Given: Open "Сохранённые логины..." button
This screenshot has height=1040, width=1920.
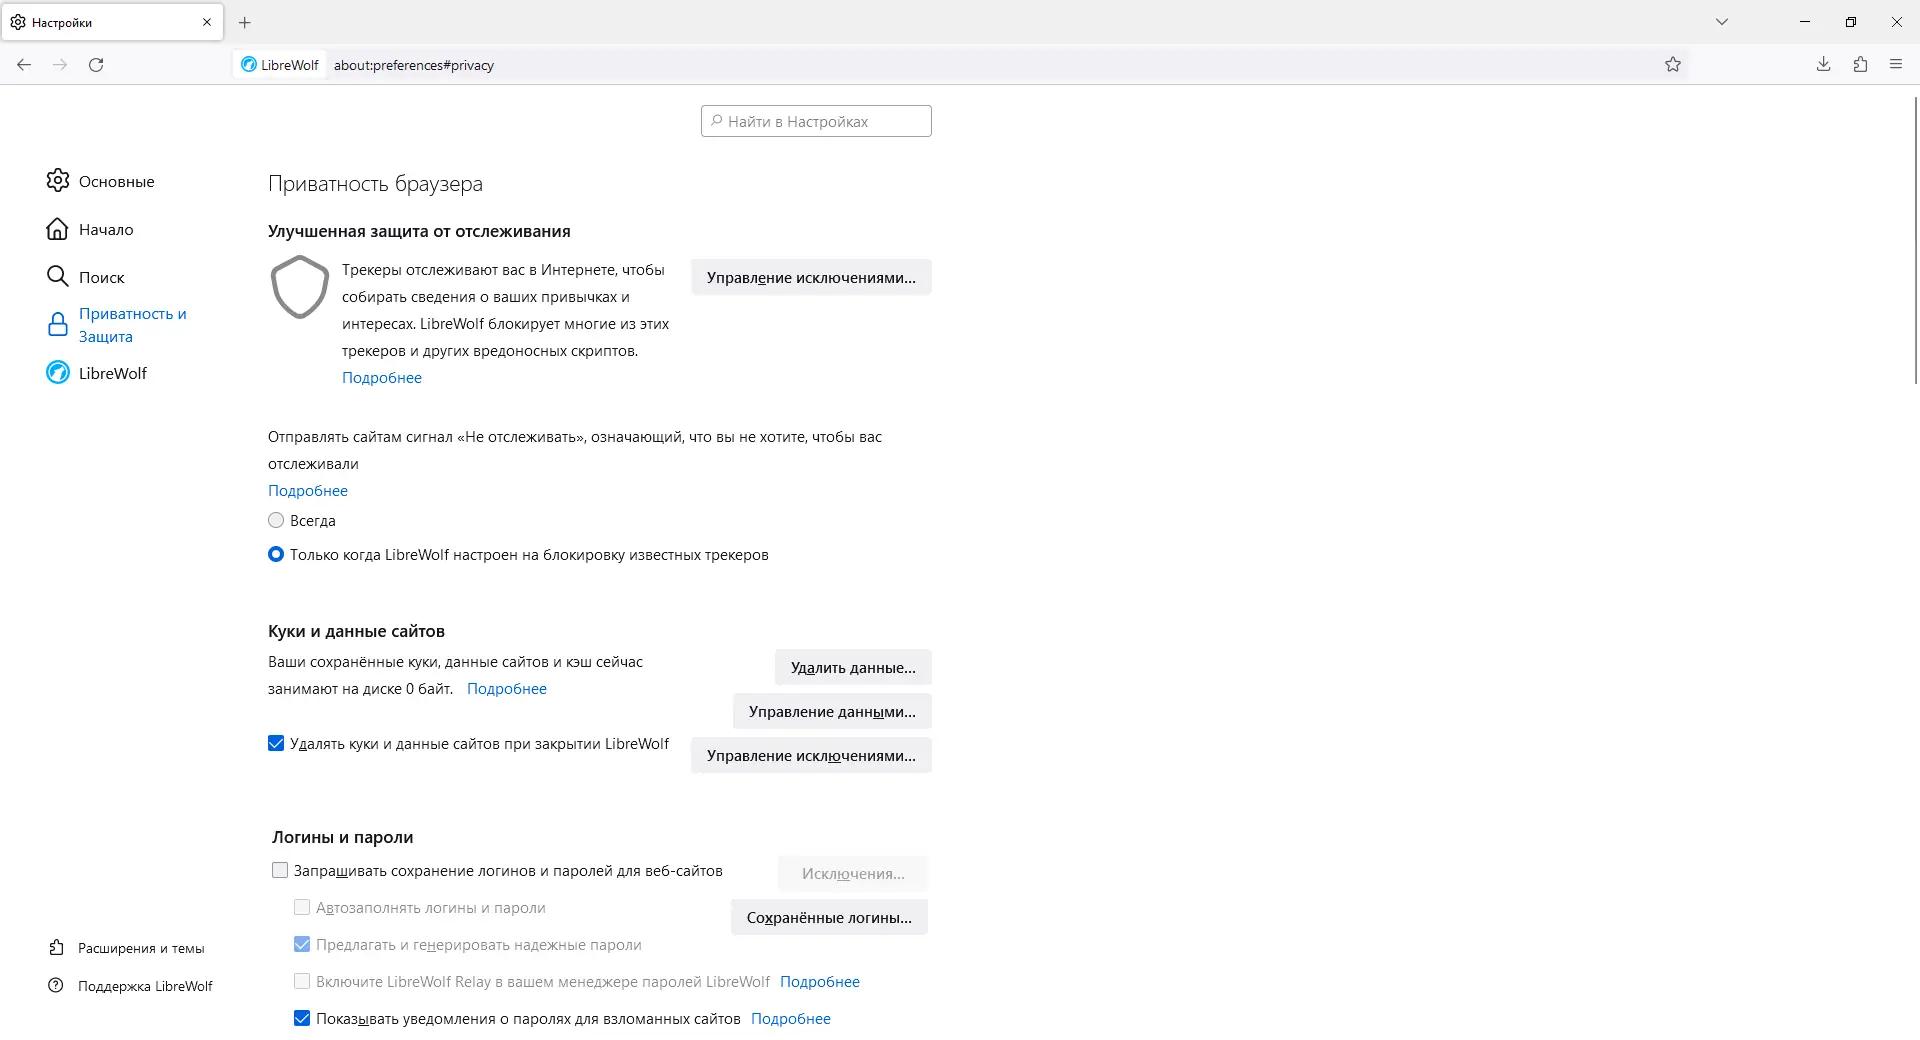Looking at the screenshot, I should click(829, 918).
